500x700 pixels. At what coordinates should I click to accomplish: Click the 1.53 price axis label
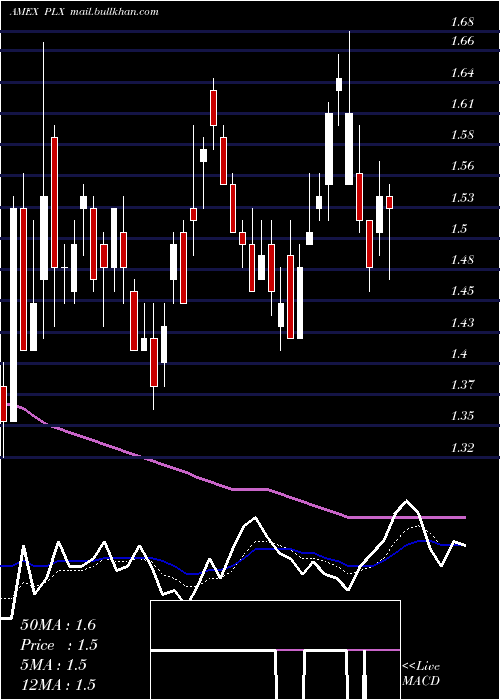pyautogui.click(x=462, y=197)
